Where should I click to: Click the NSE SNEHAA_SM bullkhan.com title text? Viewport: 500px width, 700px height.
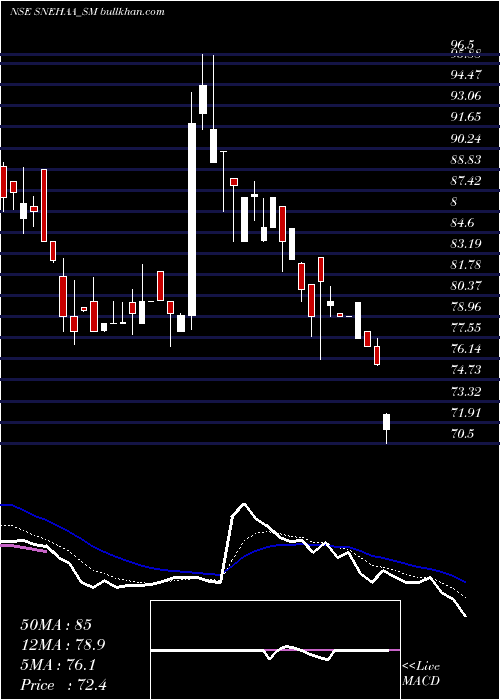[88, 11]
